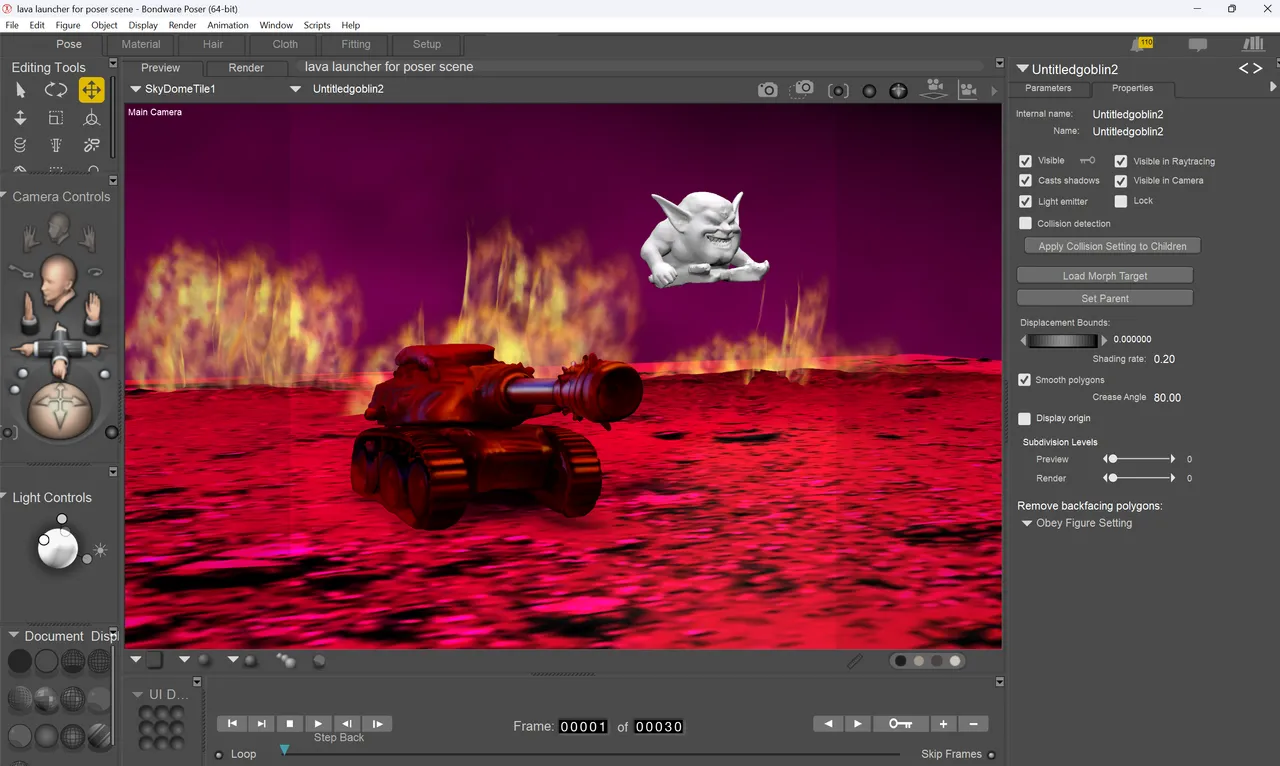Viewport: 1280px width, 766px height.
Task: Expand the UI Dots panel arrow
Action: [x=138, y=694]
